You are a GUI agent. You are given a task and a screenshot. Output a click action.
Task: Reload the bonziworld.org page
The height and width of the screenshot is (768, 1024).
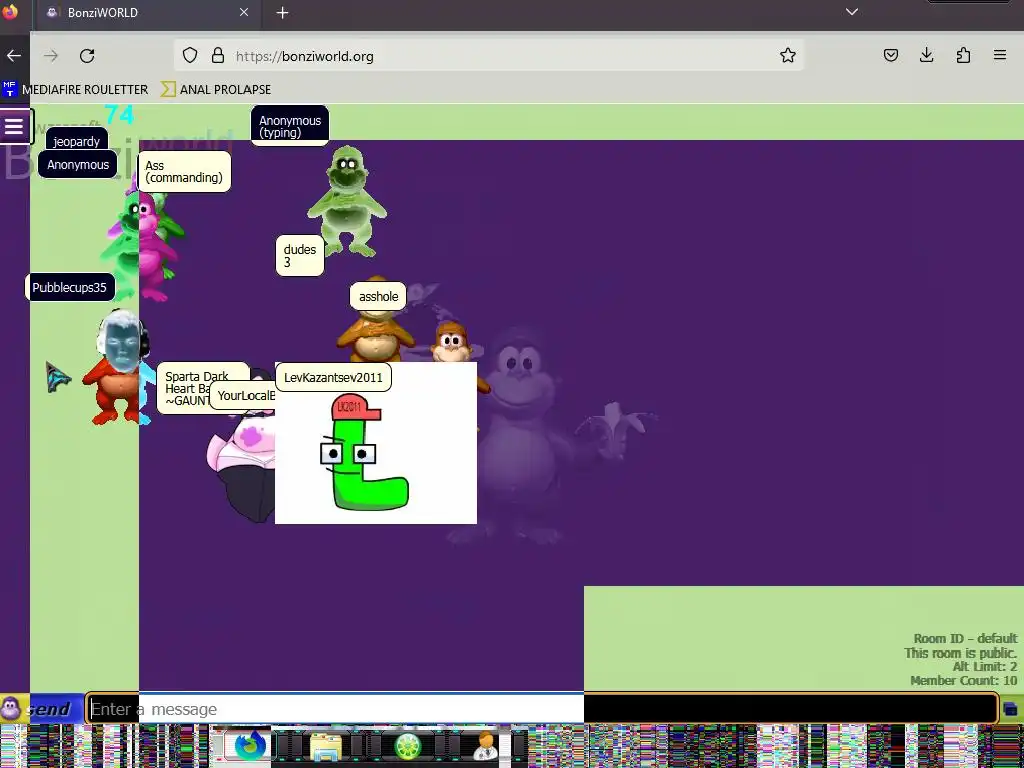(88, 56)
